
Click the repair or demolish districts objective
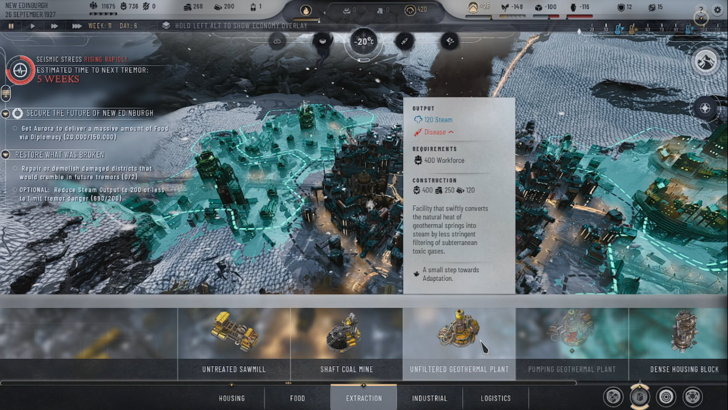[86, 172]
